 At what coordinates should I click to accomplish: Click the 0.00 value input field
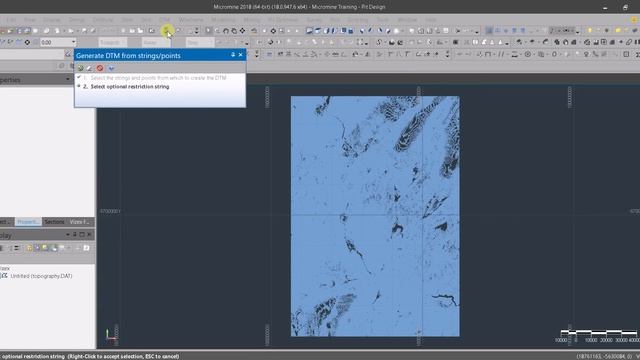(56, 42)
